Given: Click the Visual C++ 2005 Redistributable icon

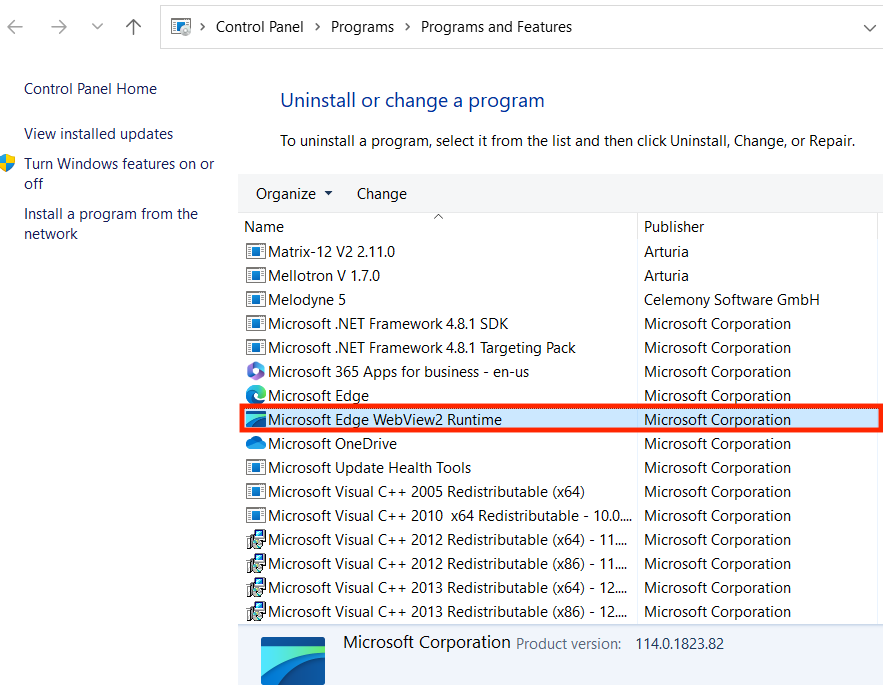Looking at the screenshot, I should point(256,491).
